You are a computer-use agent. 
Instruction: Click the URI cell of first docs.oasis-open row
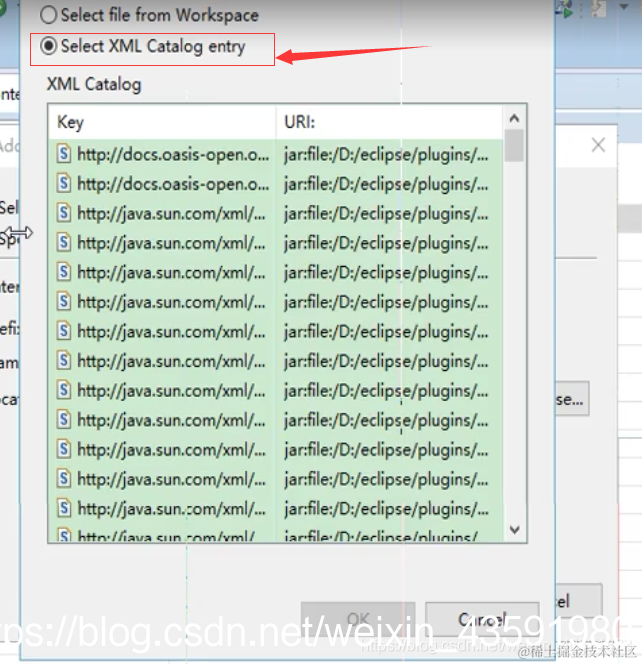386,155
